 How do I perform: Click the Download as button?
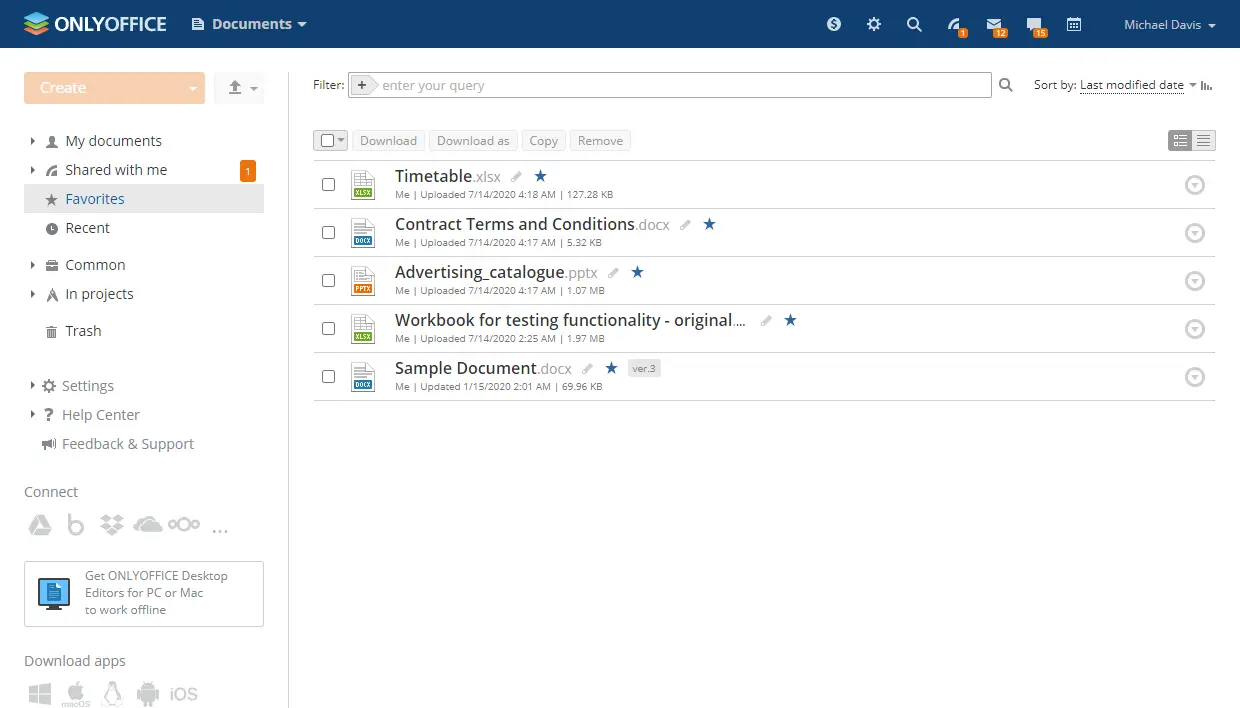(x=473, y=140)
